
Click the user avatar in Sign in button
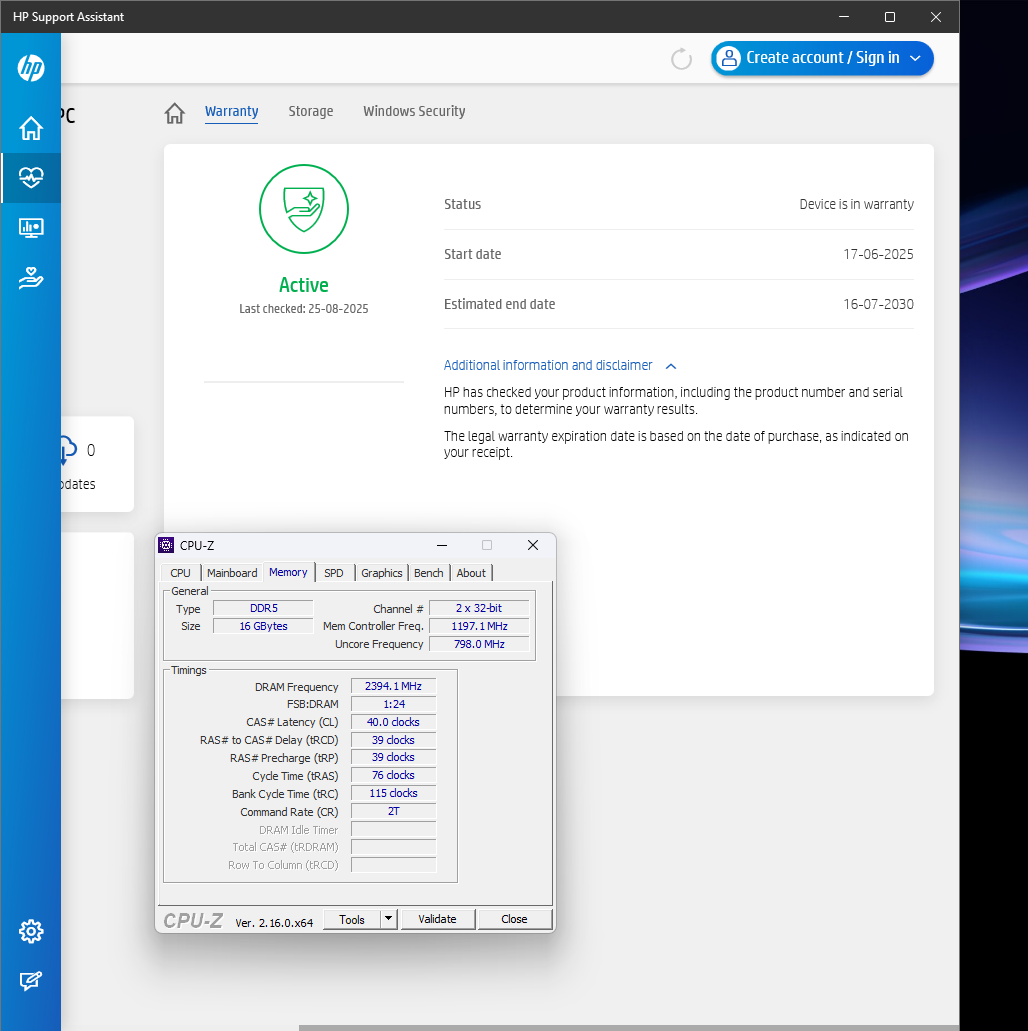coord(729,59)
